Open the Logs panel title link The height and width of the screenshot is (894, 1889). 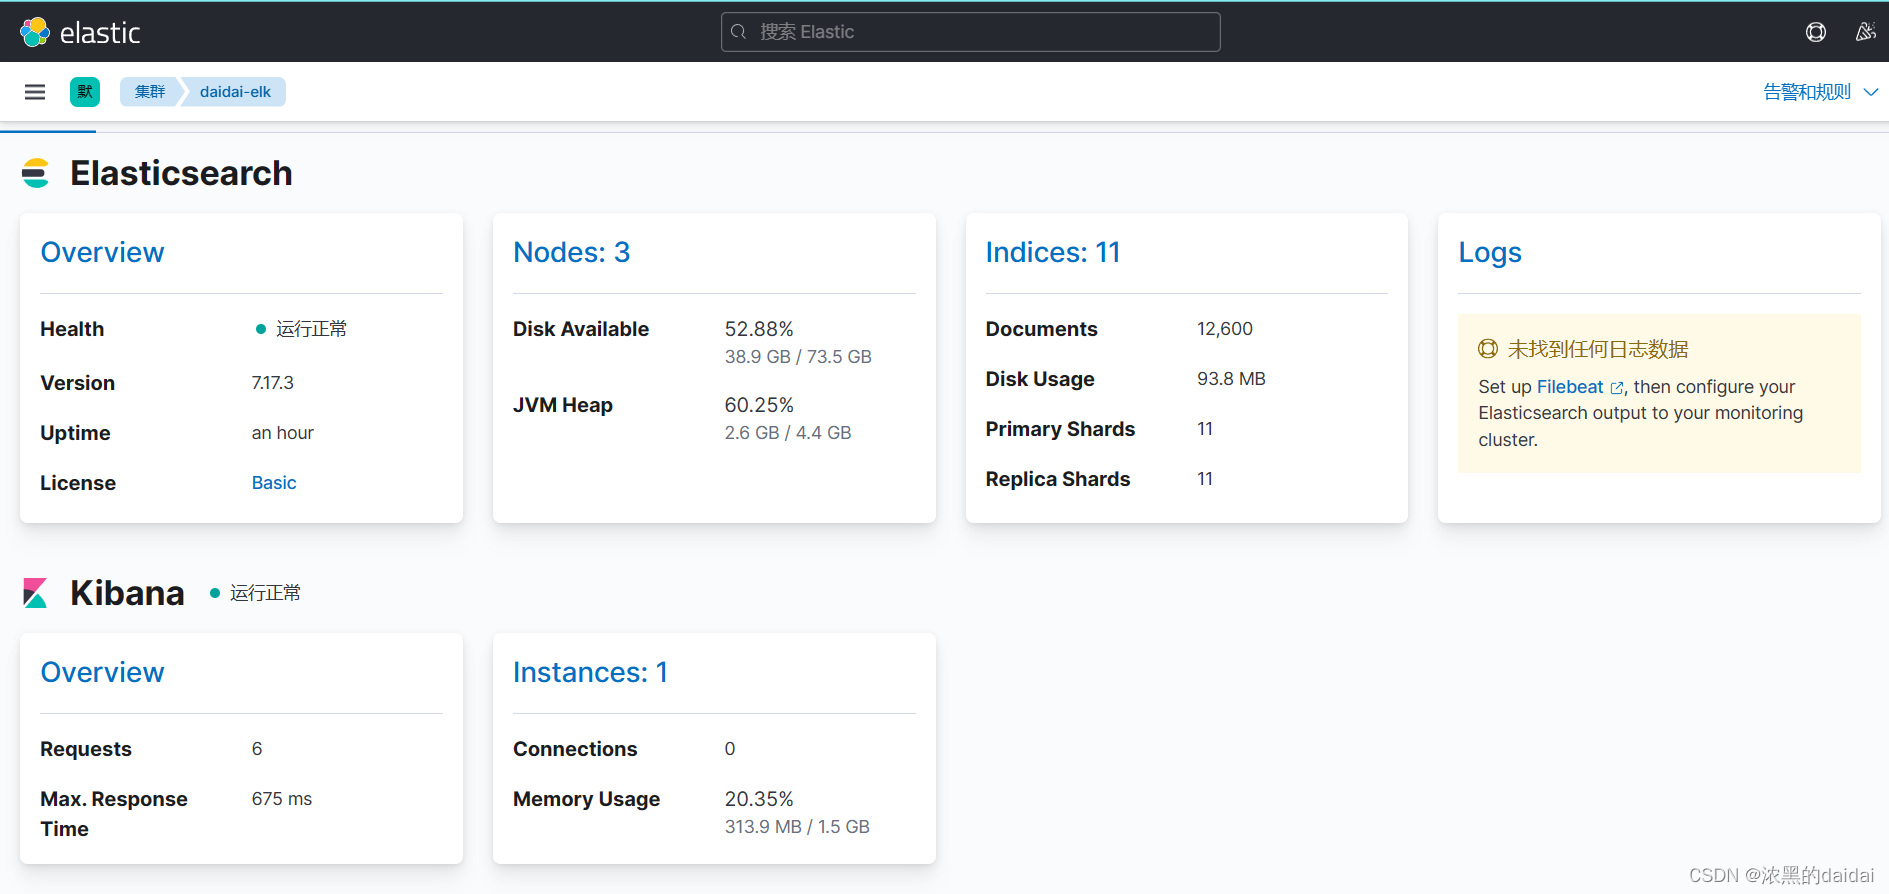(x=1489, y=252)
